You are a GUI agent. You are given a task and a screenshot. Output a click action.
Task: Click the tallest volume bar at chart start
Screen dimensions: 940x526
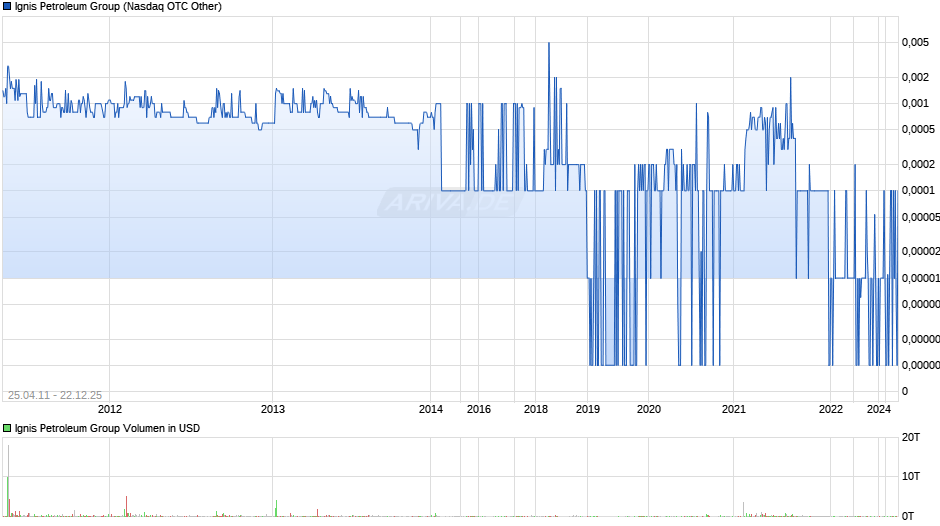tap(8, 480)
